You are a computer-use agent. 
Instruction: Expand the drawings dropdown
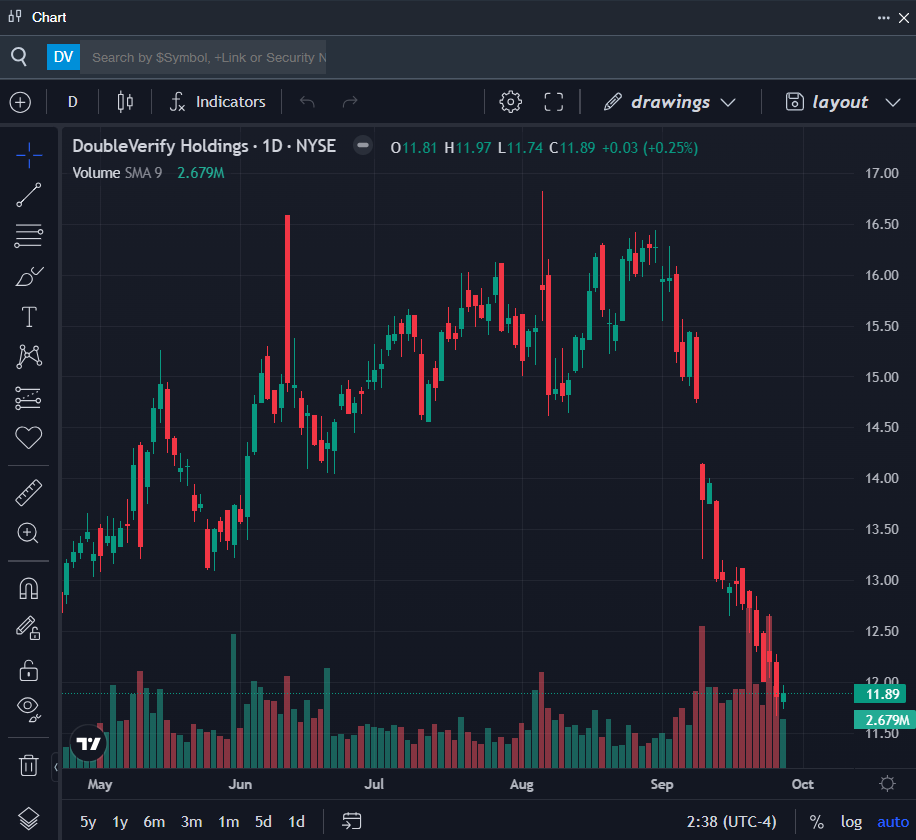[x=671, y=102]
